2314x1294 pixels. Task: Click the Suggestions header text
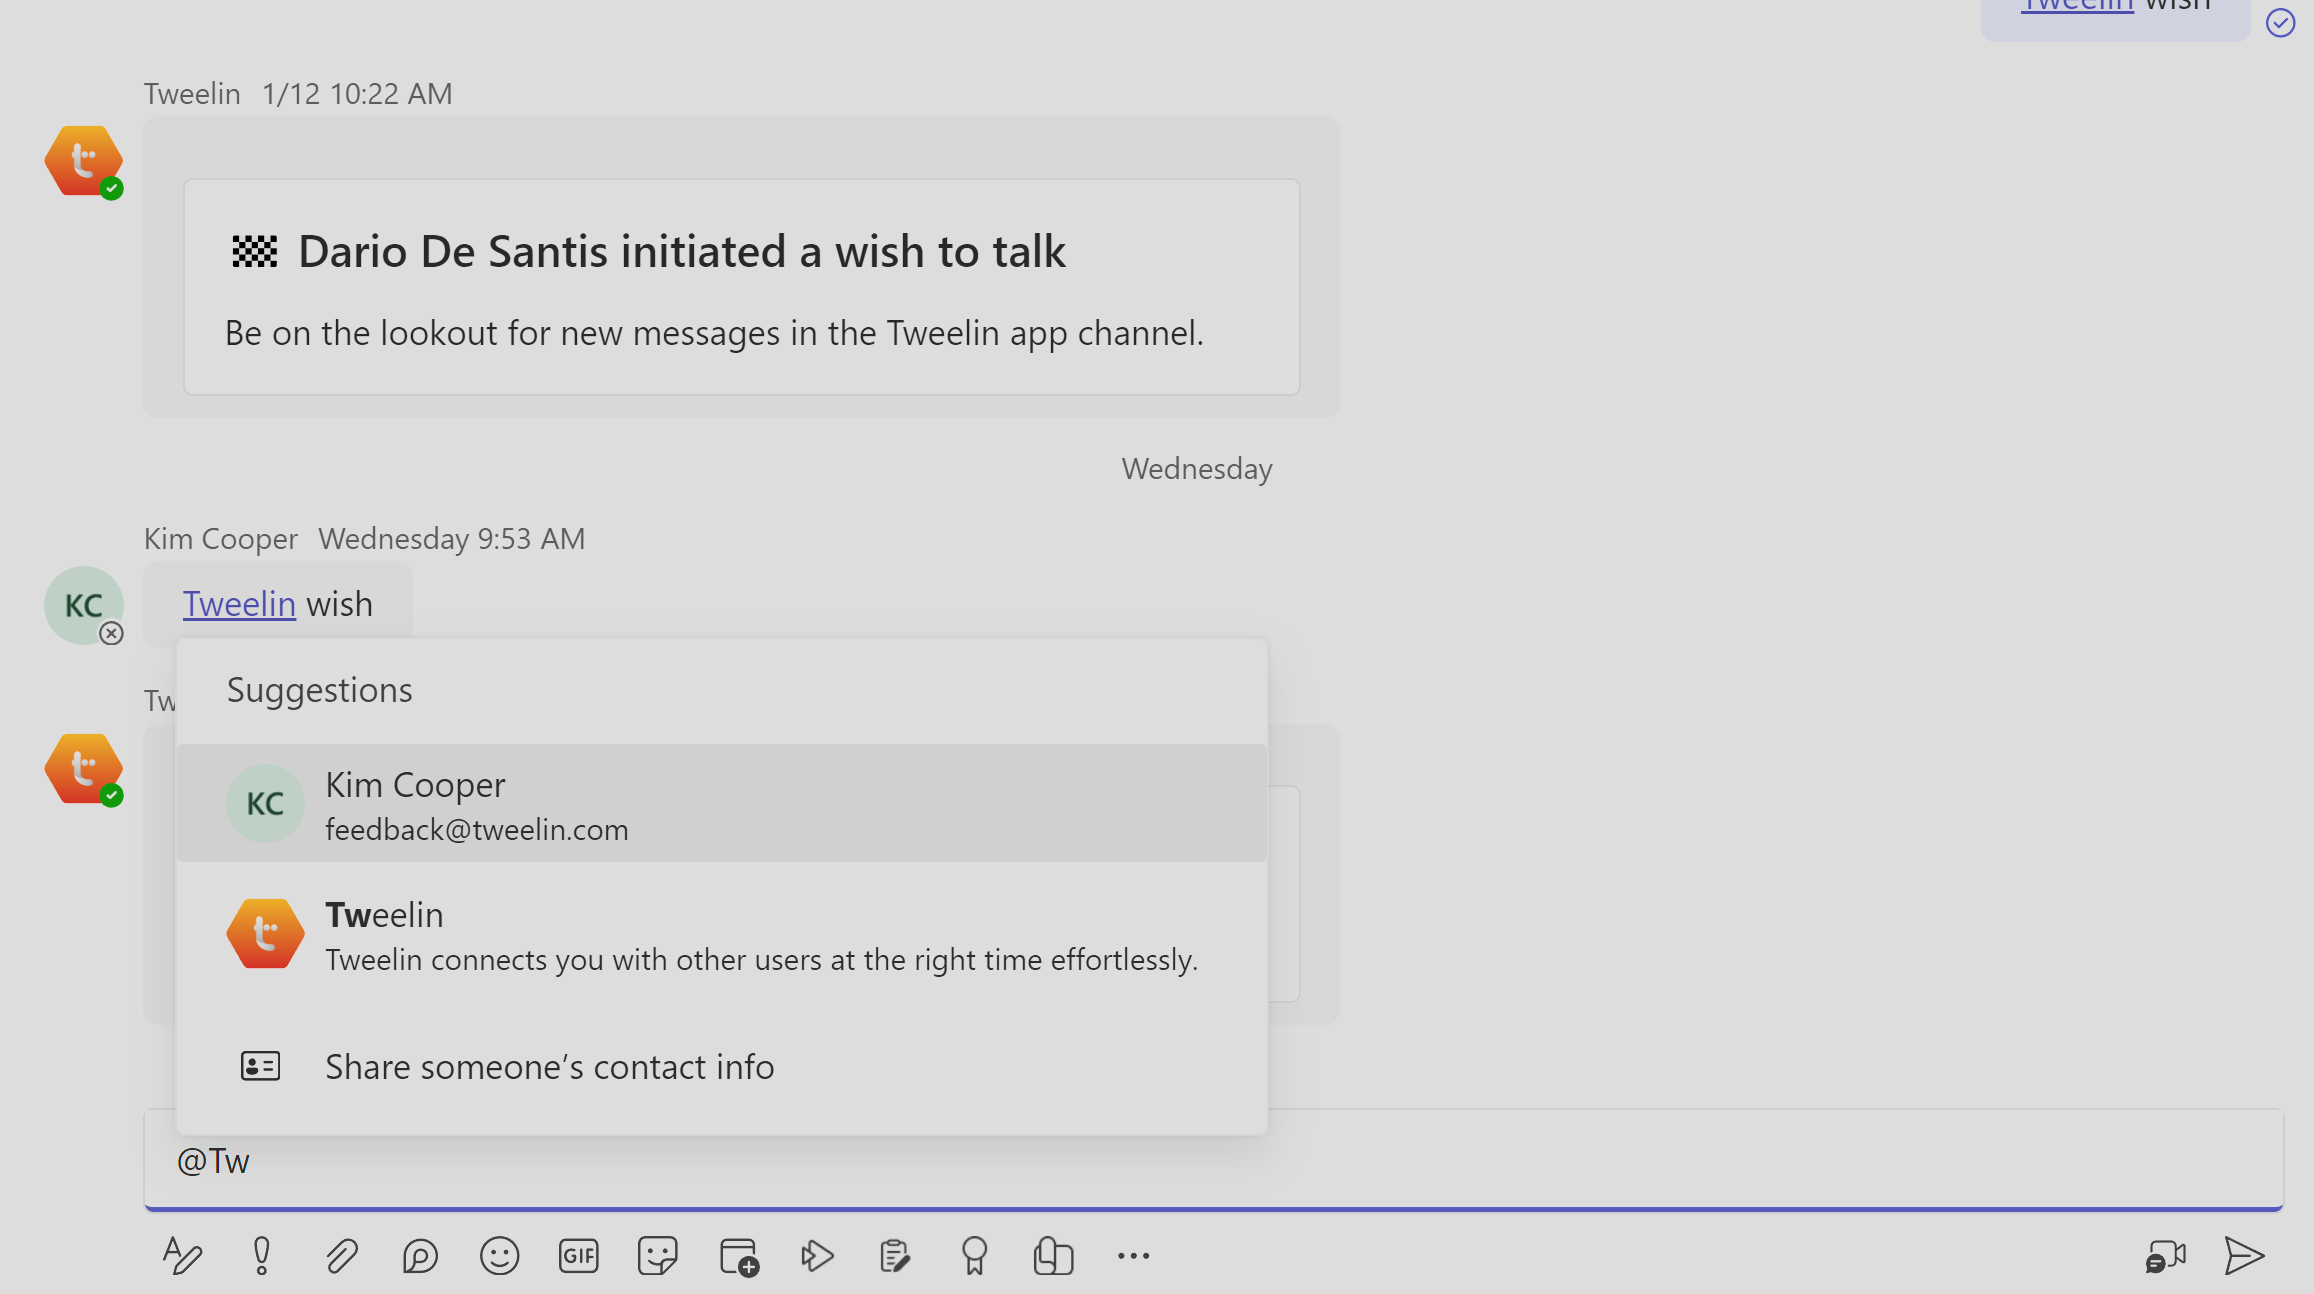pyautogui.click(x=319, y=690)
